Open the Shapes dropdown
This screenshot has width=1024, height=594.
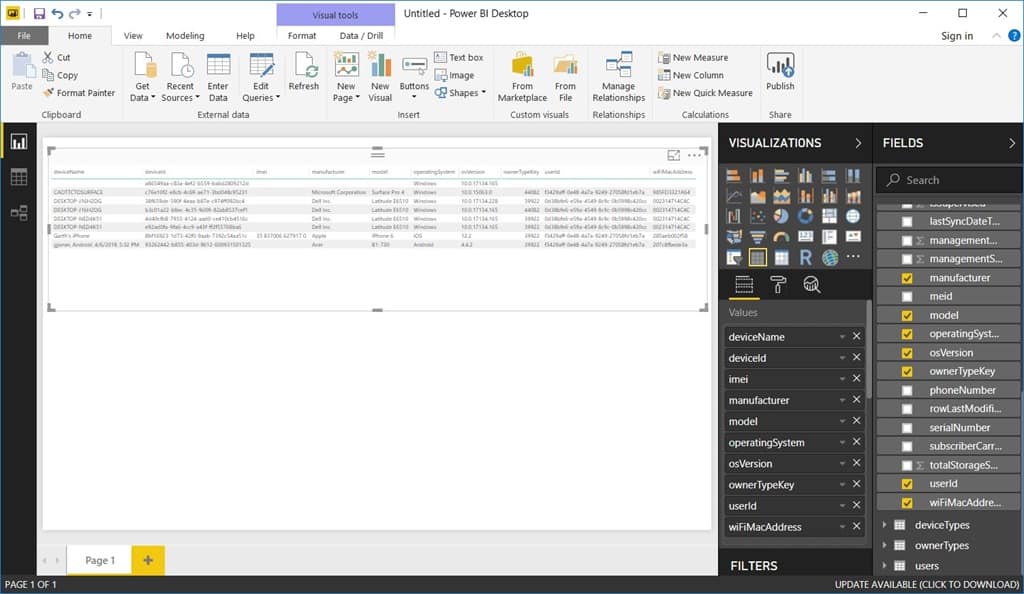(460, 93)
